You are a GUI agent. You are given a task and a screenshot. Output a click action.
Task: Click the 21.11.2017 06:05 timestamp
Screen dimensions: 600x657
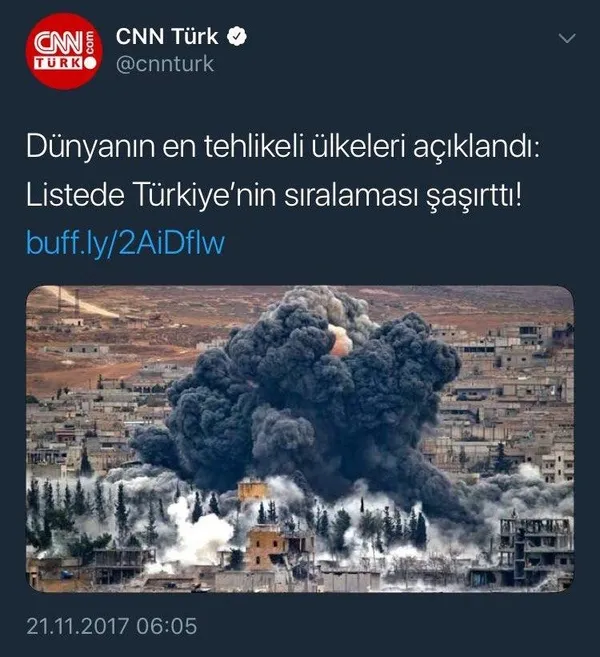click(111, 626)
